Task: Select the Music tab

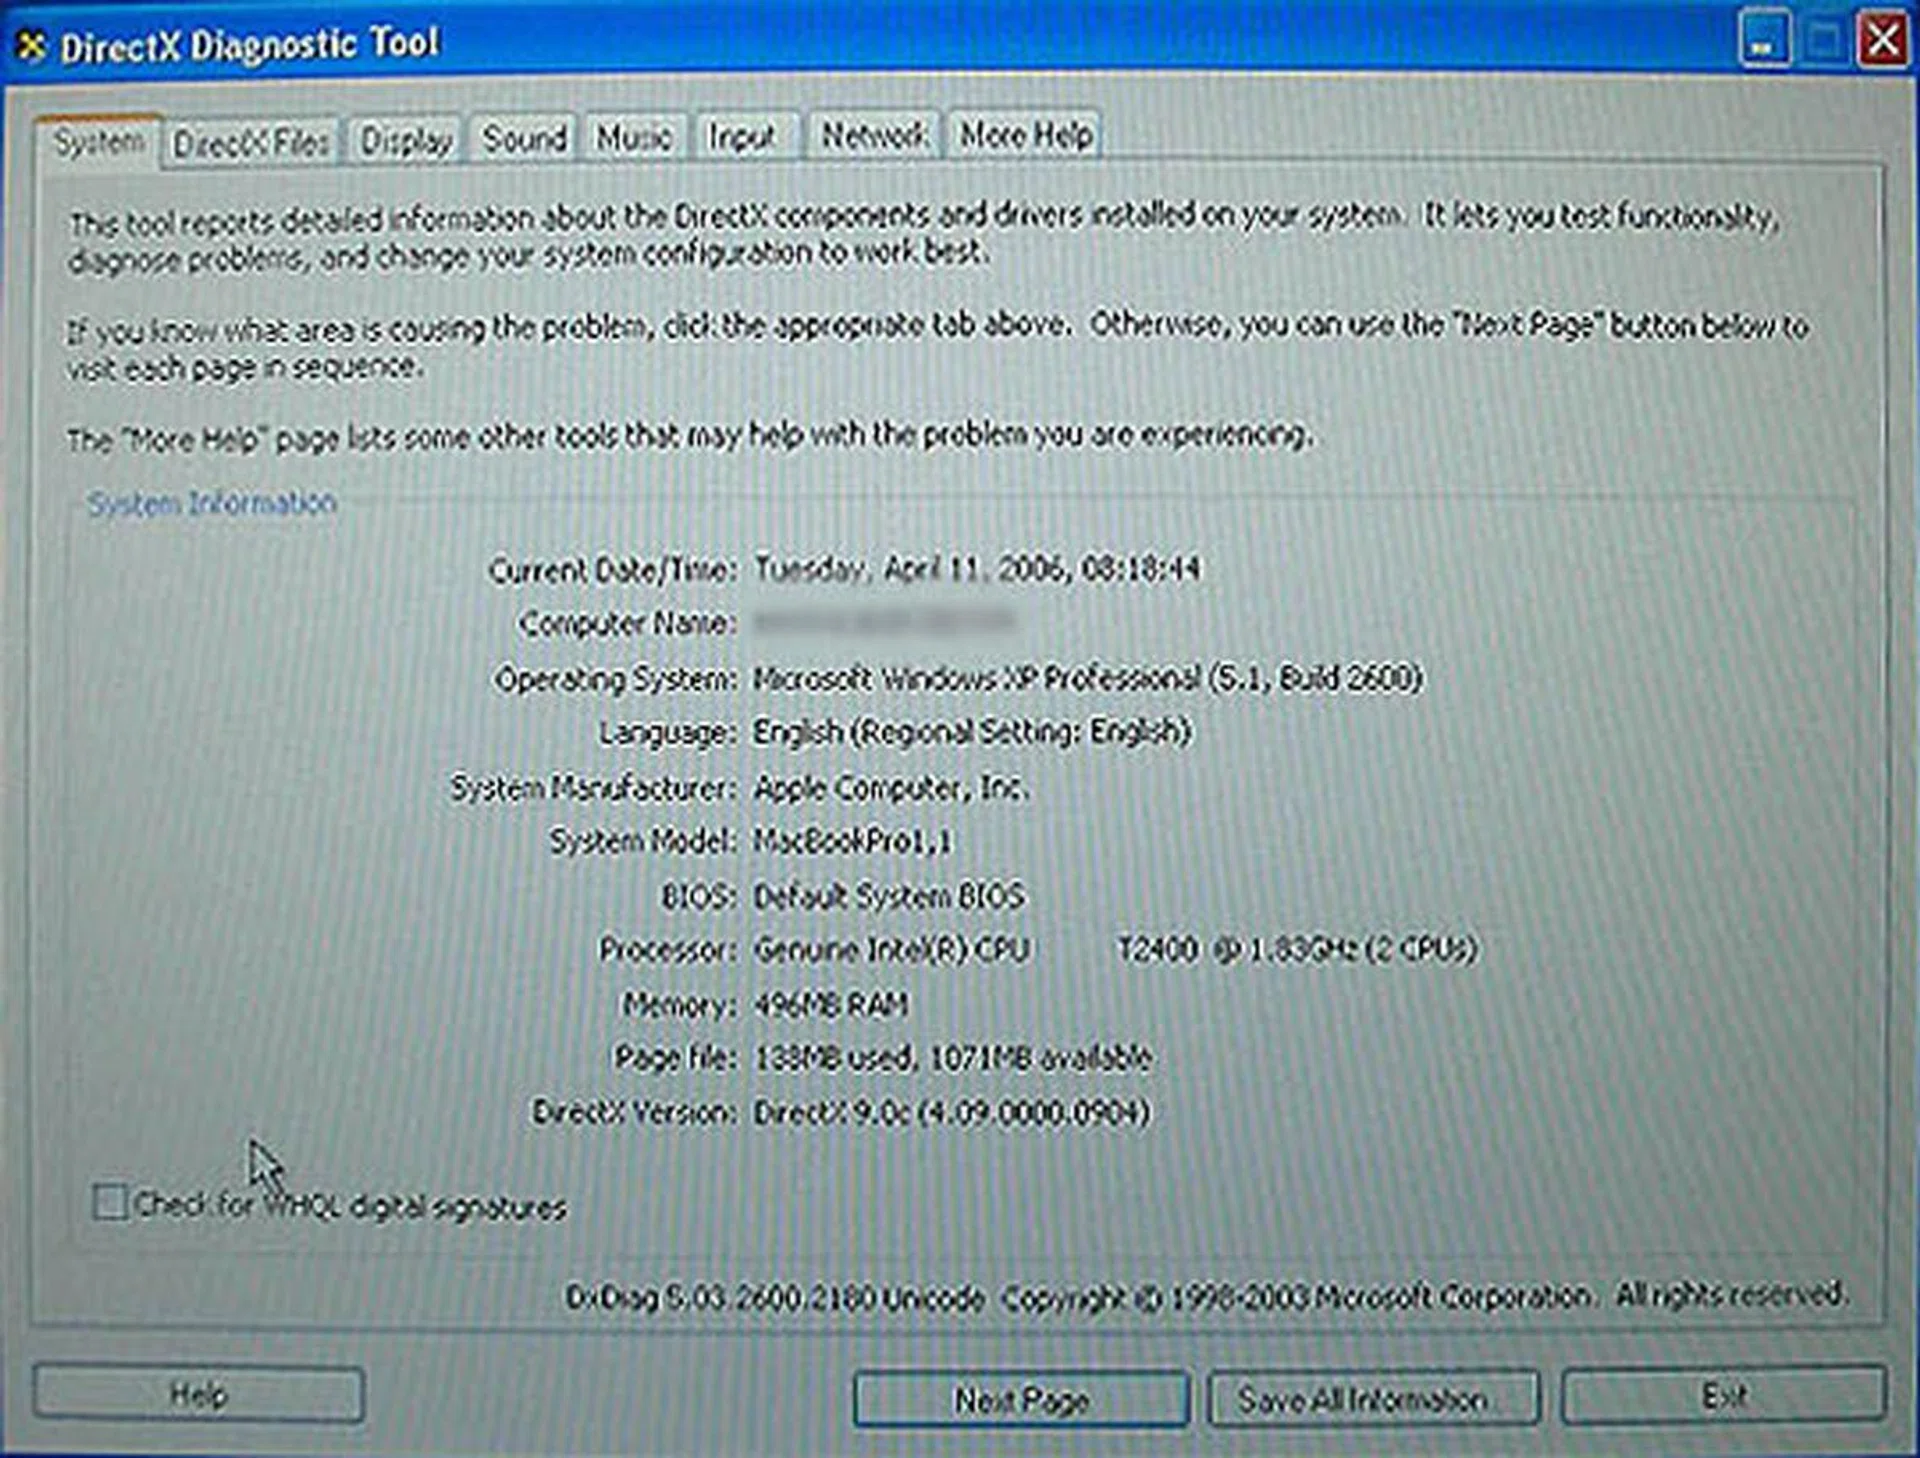Action: (636, 136)
